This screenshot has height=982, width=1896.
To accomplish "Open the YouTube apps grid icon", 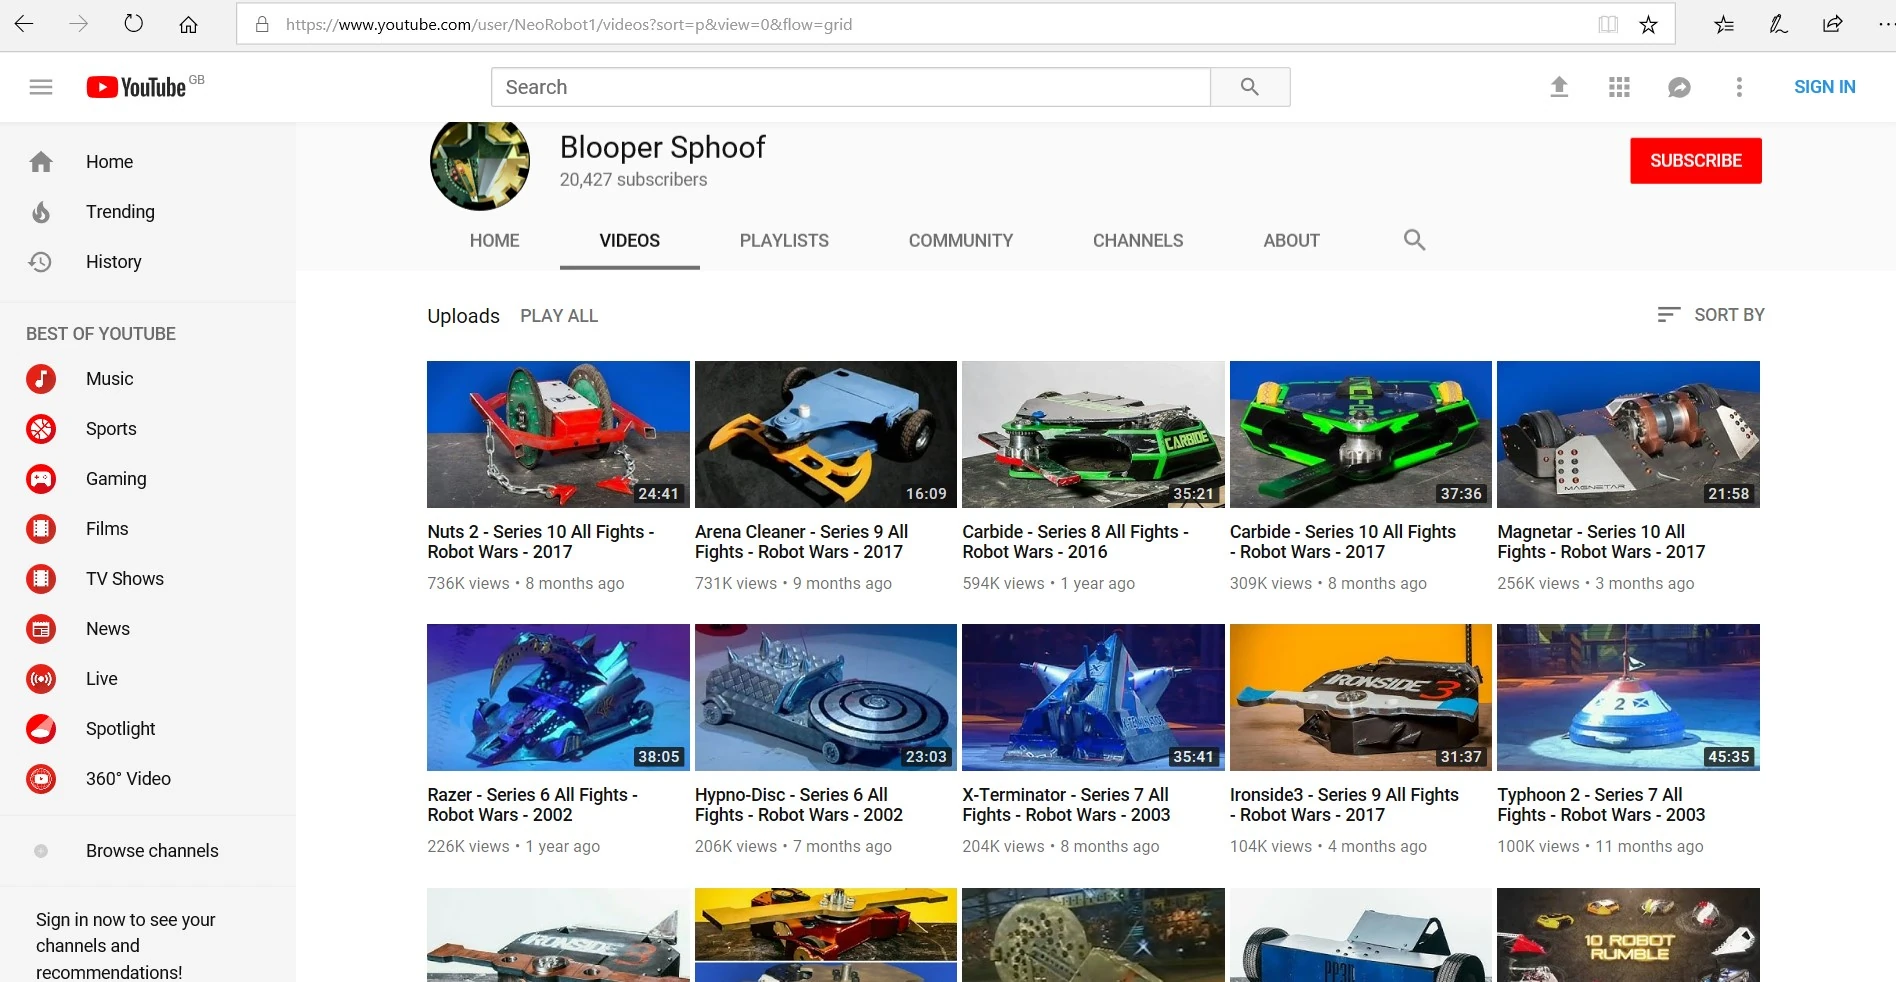I will coord(1619,87).
